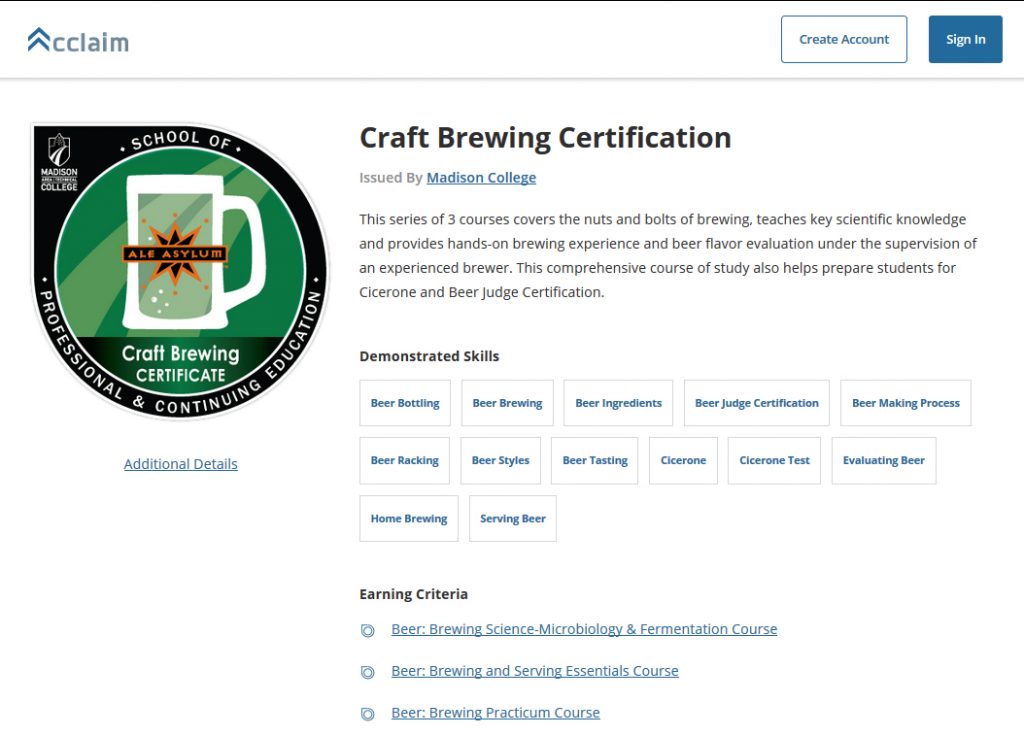Choose the Beer Judge Certification skill
This screenshot has height=736, width=1024.
[x=756, y=402]
